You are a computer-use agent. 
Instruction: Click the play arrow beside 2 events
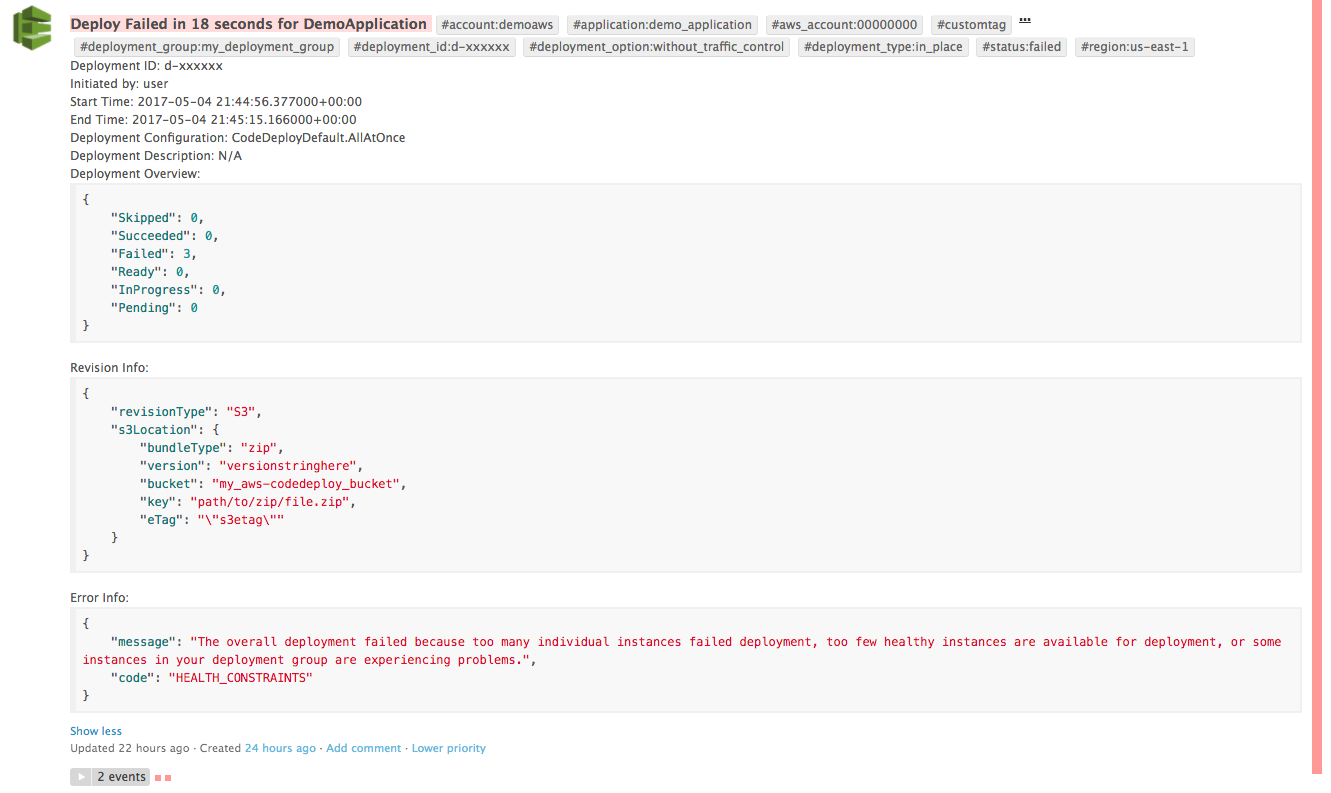pyautogui.click(x=80, y=776)
